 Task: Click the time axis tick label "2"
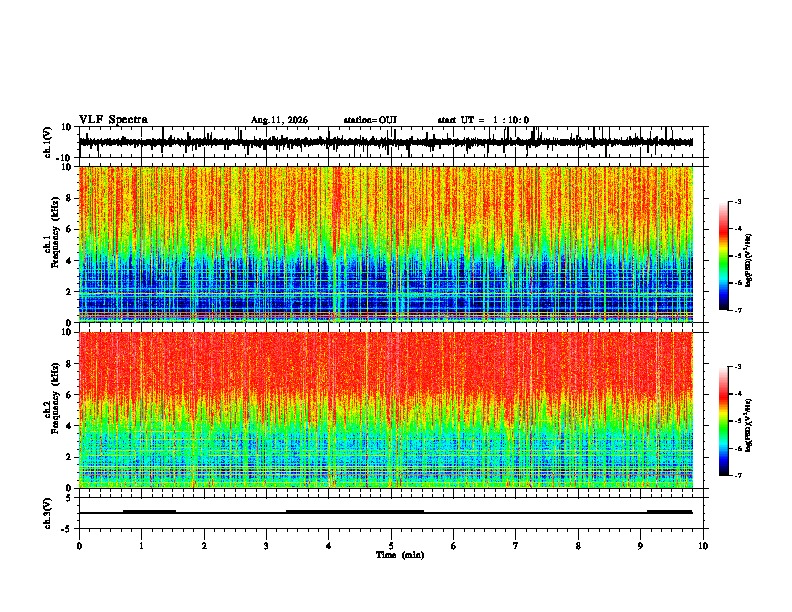(204, 546)
